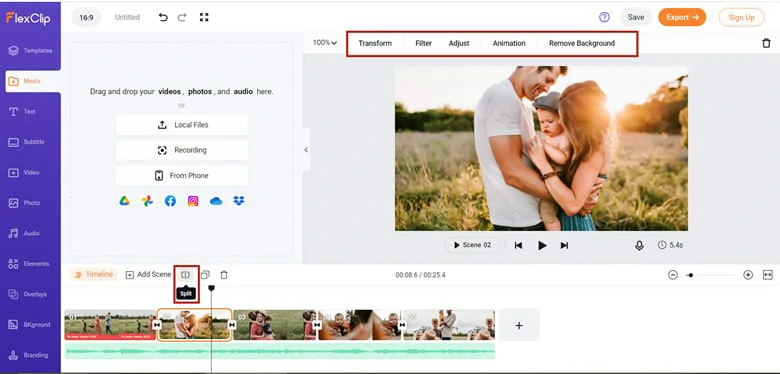Import from Facebook icon
This screenshot has height=374, width=780.
coord(170,201)
